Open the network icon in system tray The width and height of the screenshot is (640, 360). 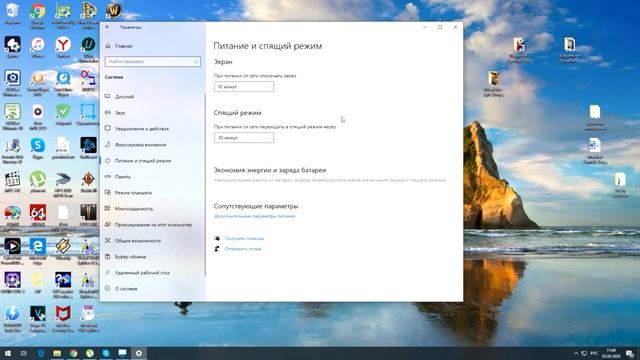(x=584, y=353)
